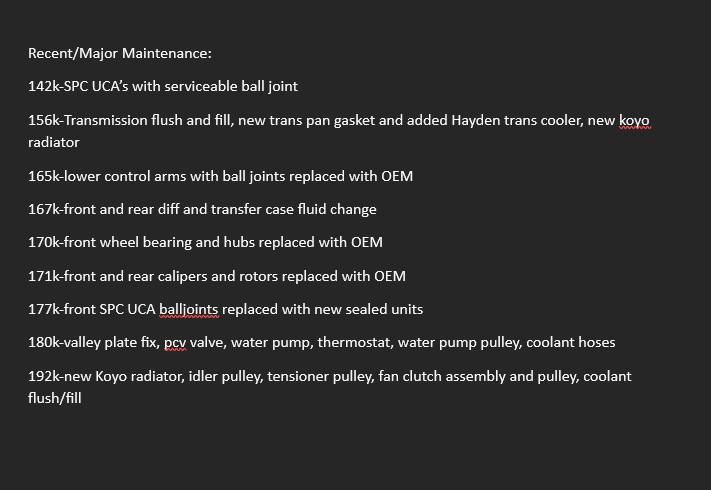Click the 177k-front SPC UCA text
Screen dimensions: 711x490
(92, 309)
